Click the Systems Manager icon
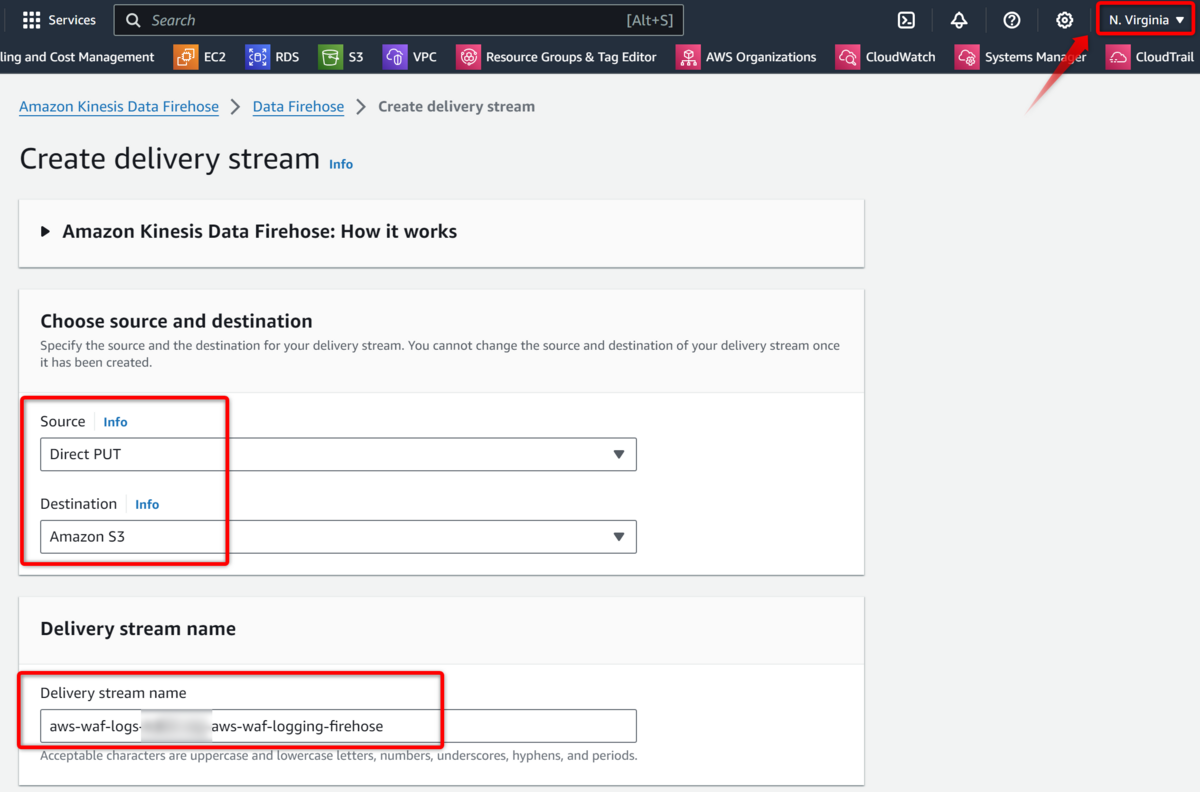The width and height of the screenshot is (1200, 792). click(x=967, y=57)
